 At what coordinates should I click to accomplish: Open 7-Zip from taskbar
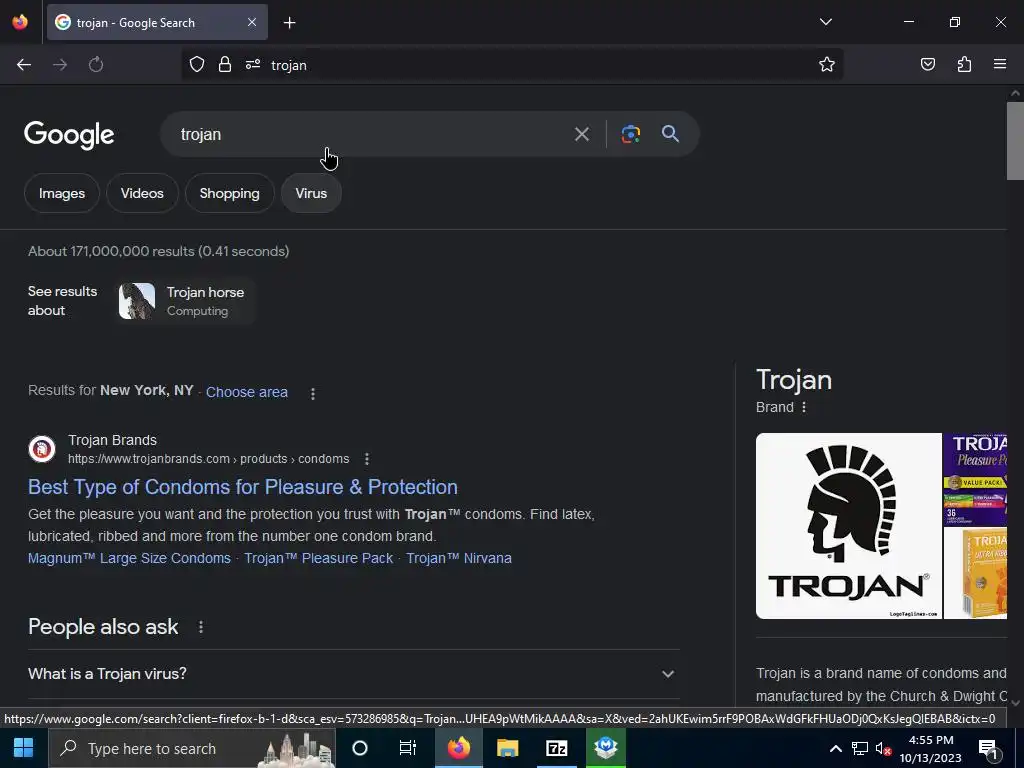(x=556, y=748)
